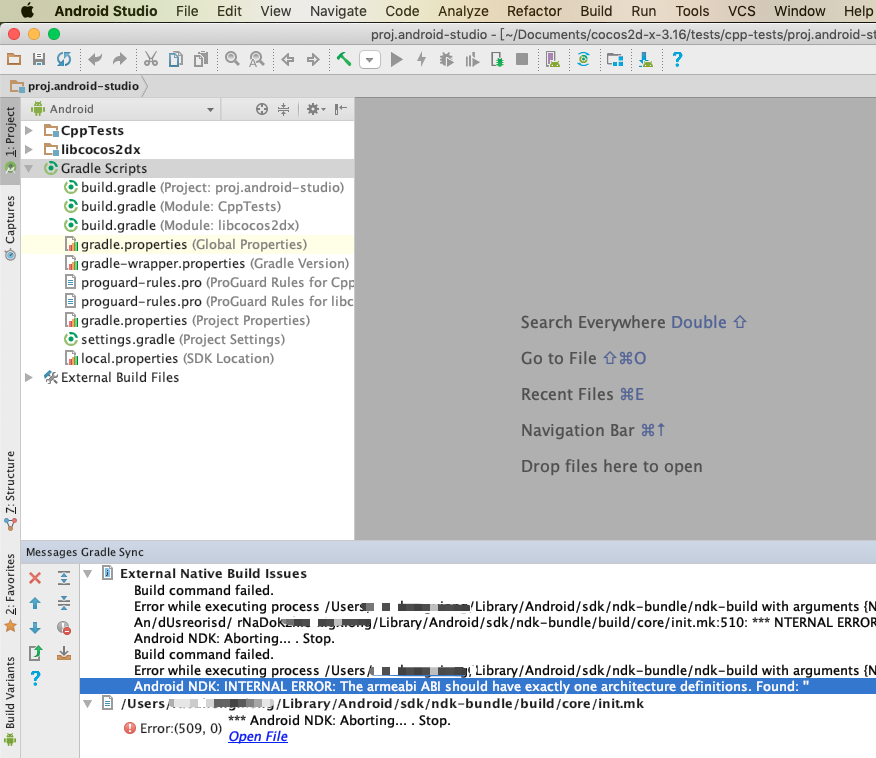The width and height of the screenshot is (876, 758).
Task: Expand the CppTests module node
Action: coord(29,130)
